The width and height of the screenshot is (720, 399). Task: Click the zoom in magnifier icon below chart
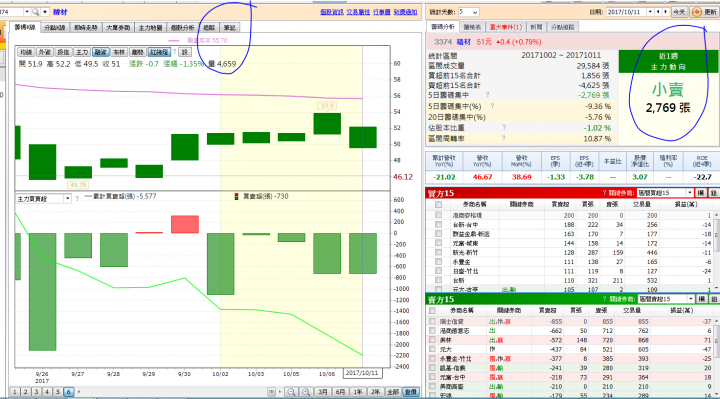[306, 392]
